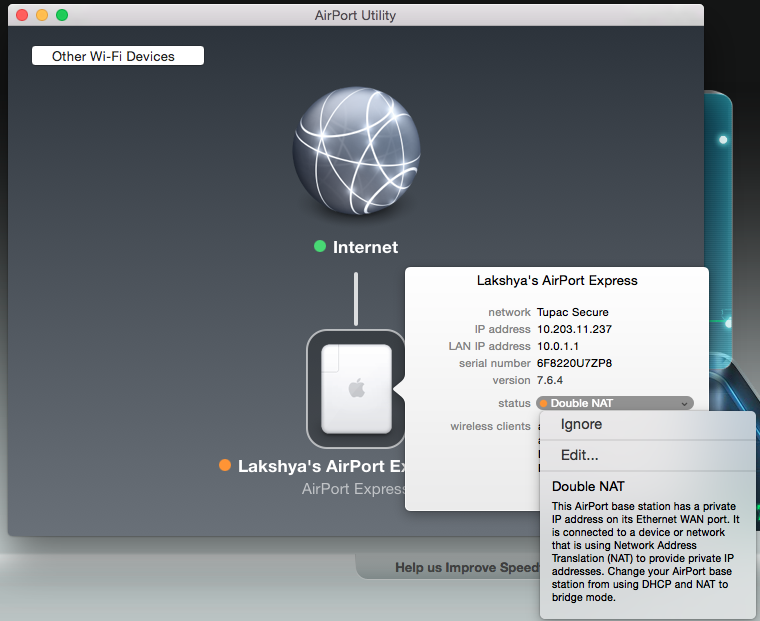The width and height of the screenshot is (760, 621).
Task: Click the network name Tupac Secure
Action: click(572, 312)
